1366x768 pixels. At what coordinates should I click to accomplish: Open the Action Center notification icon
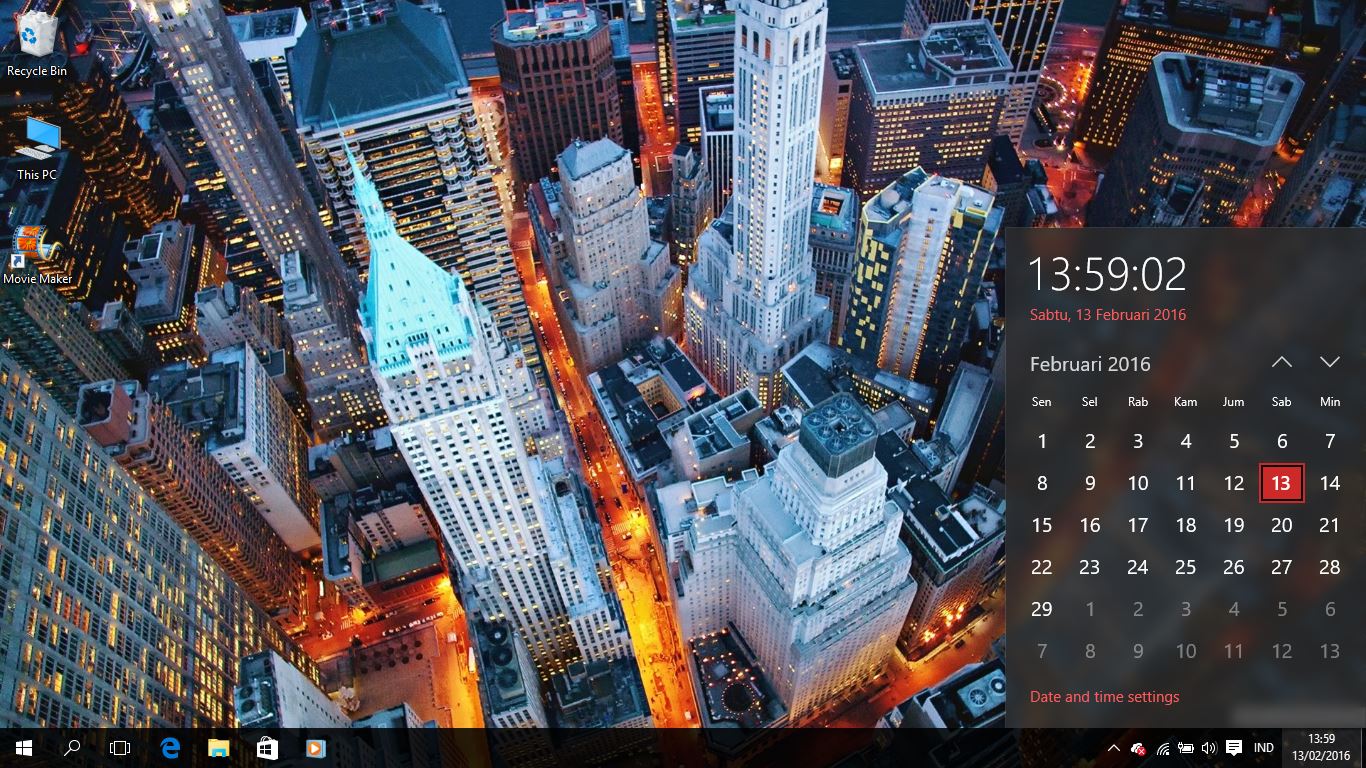pos(1232,748)
